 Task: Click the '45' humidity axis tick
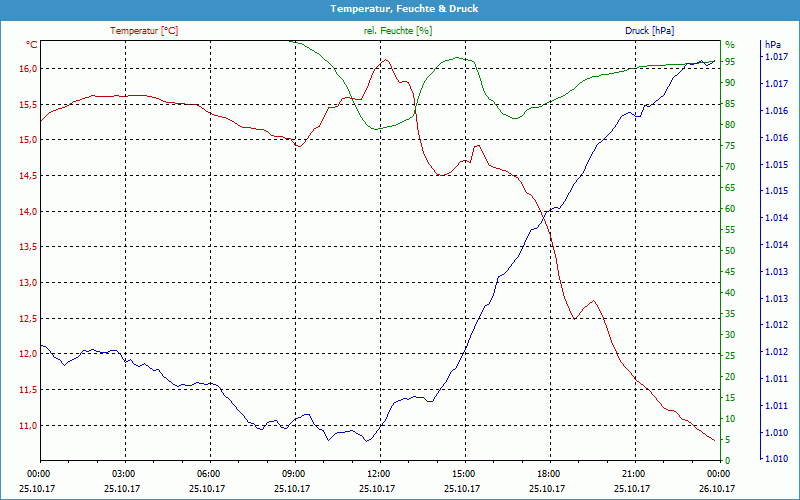tap(730, 272)
